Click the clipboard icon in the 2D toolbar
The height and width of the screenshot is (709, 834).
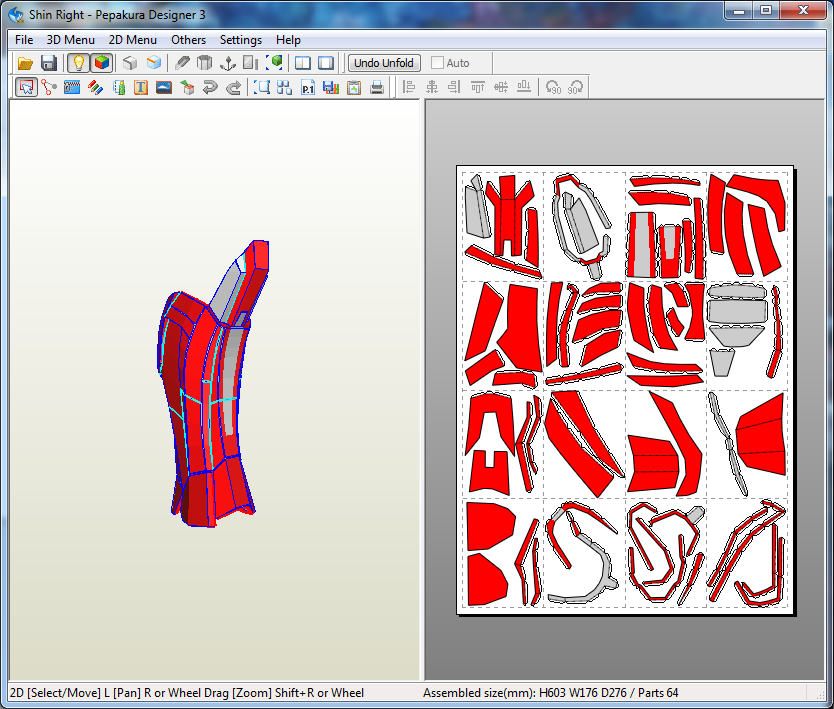(354, 87)
